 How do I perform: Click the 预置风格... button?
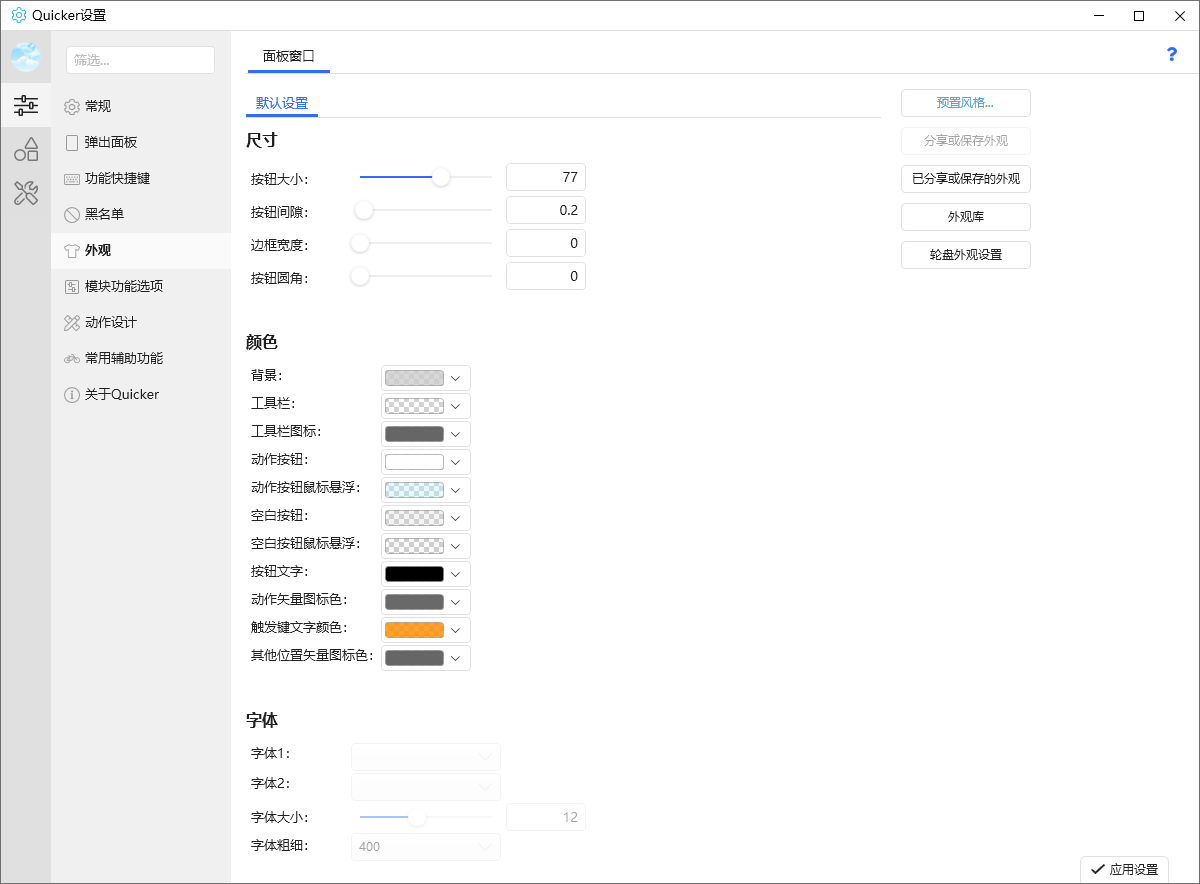(x=965, y=103)
